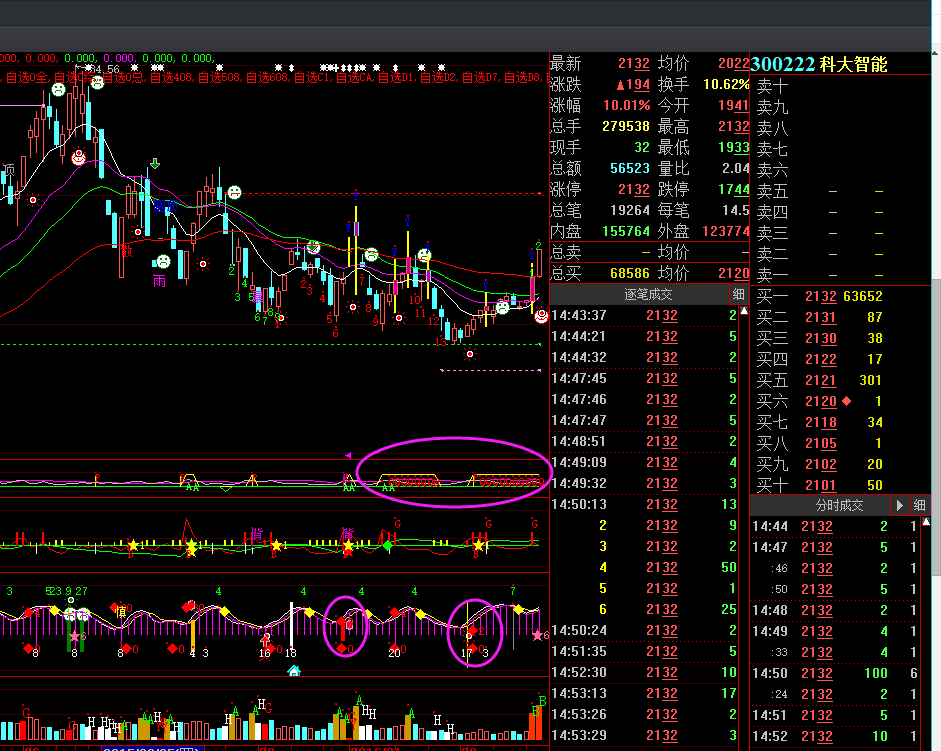
Task: Open stock title 300222 科大智能
Action: pos(819,64)
